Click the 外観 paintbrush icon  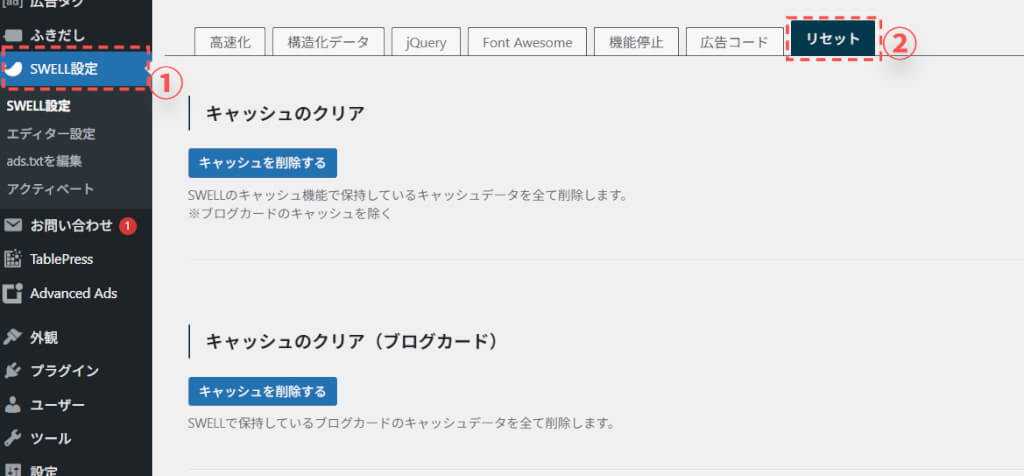pos(13,337)
